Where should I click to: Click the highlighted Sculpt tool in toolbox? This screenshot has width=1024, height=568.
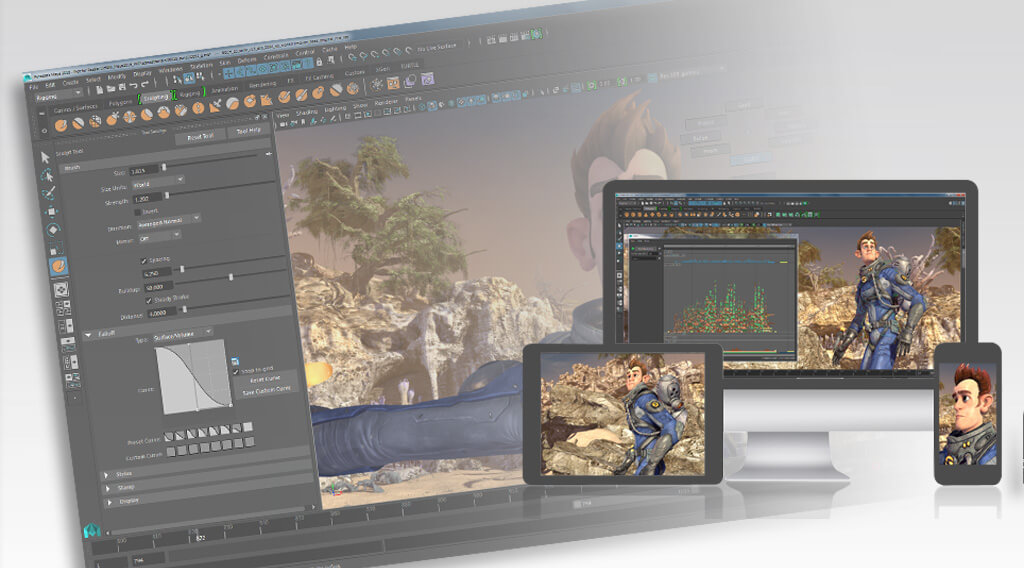point(58,266)
